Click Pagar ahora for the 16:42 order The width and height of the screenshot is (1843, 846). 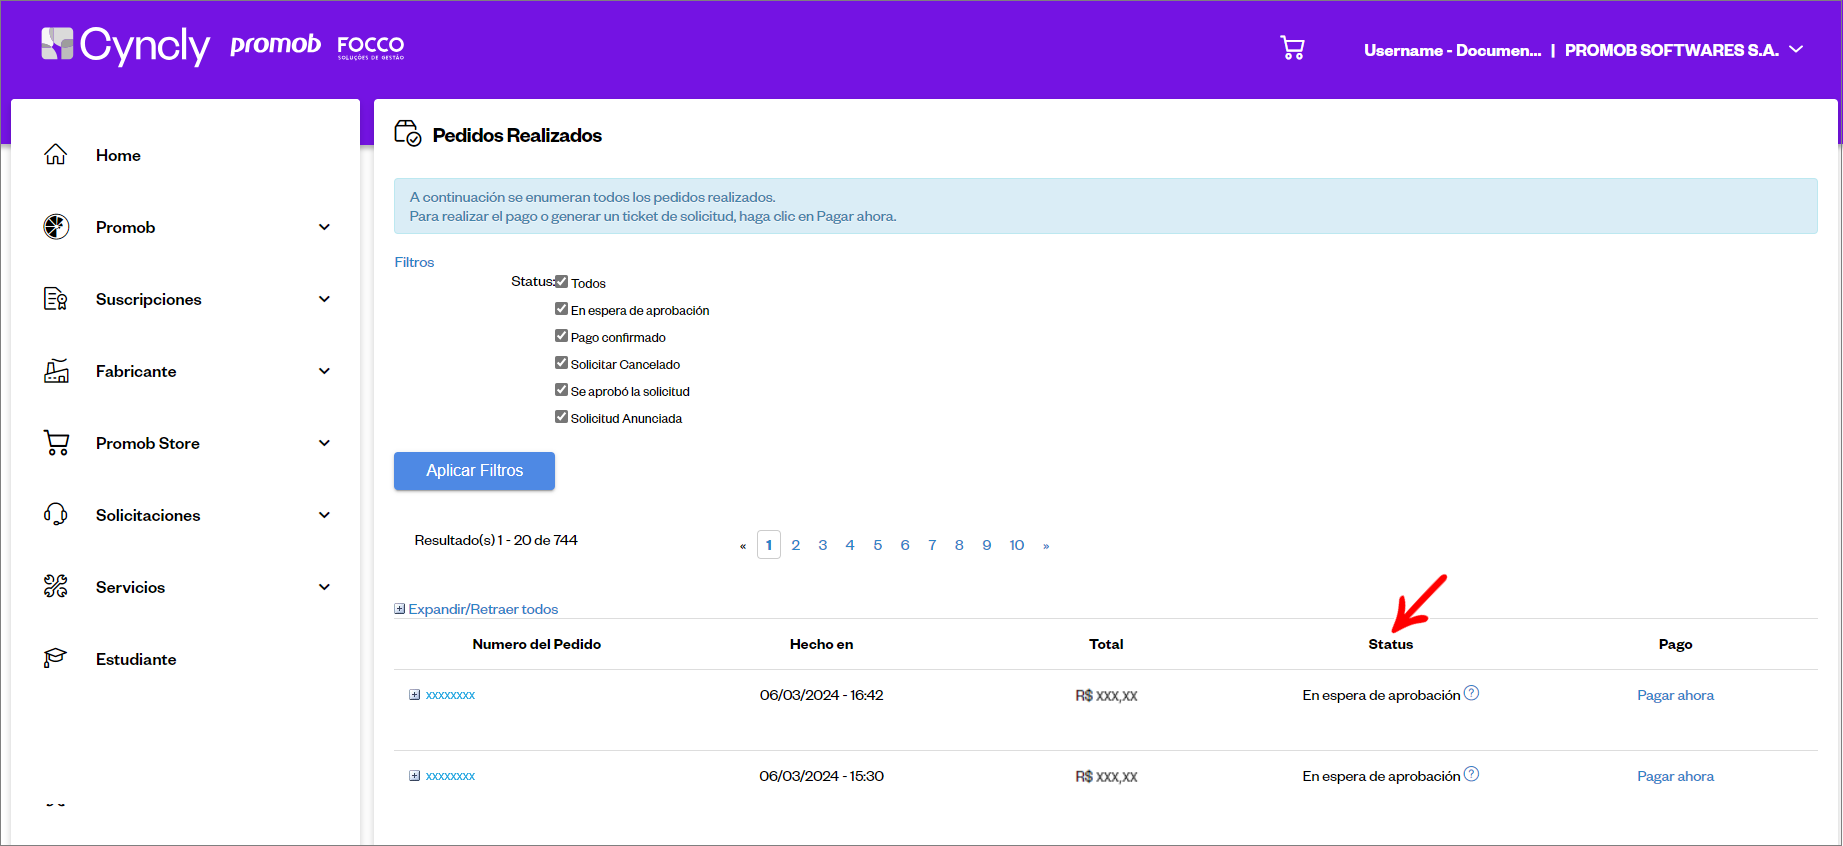[1675, 695]
